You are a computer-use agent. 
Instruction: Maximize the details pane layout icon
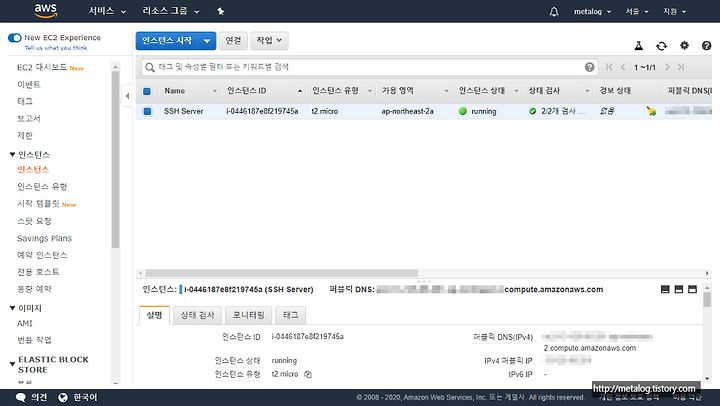(x=692, y=289)
